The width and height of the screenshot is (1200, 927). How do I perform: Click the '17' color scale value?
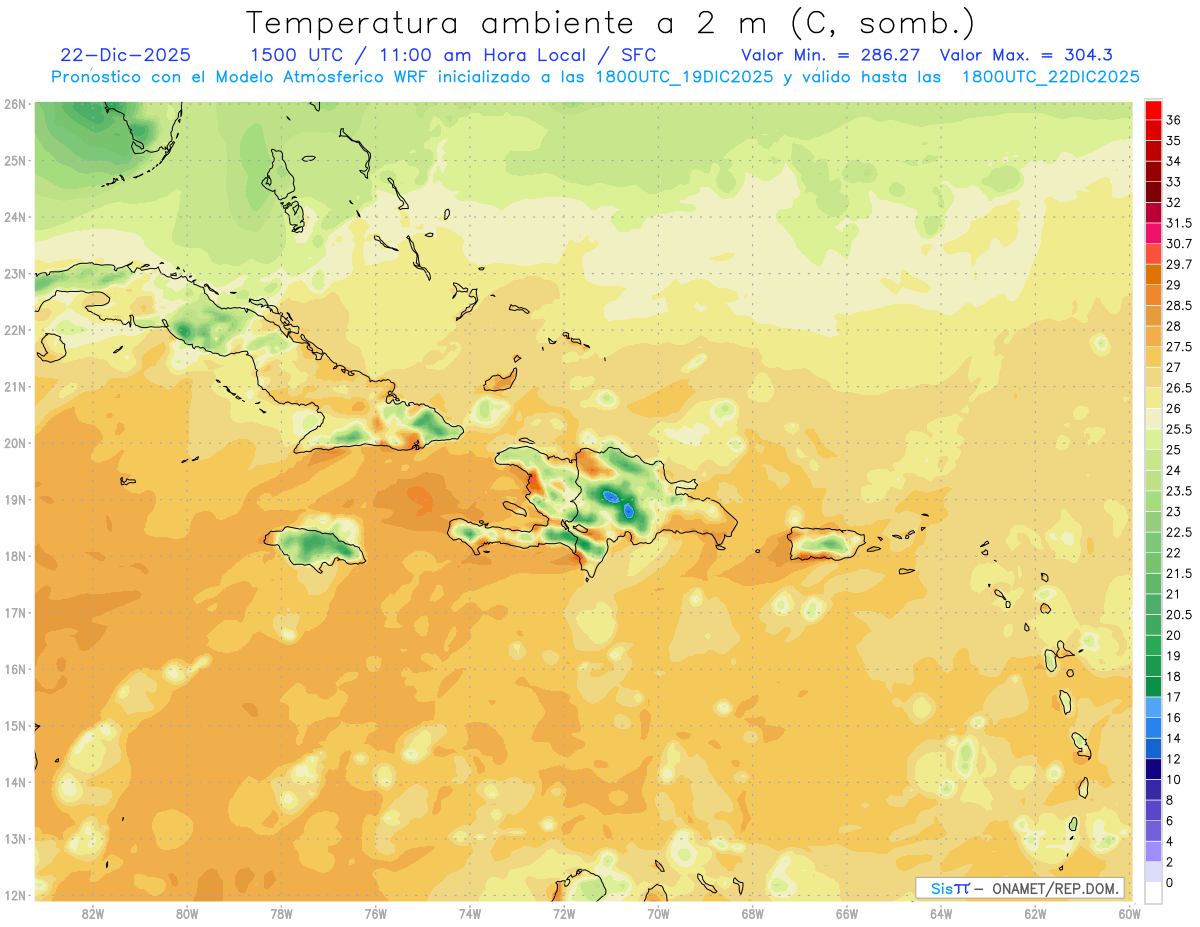(1174, 697)
